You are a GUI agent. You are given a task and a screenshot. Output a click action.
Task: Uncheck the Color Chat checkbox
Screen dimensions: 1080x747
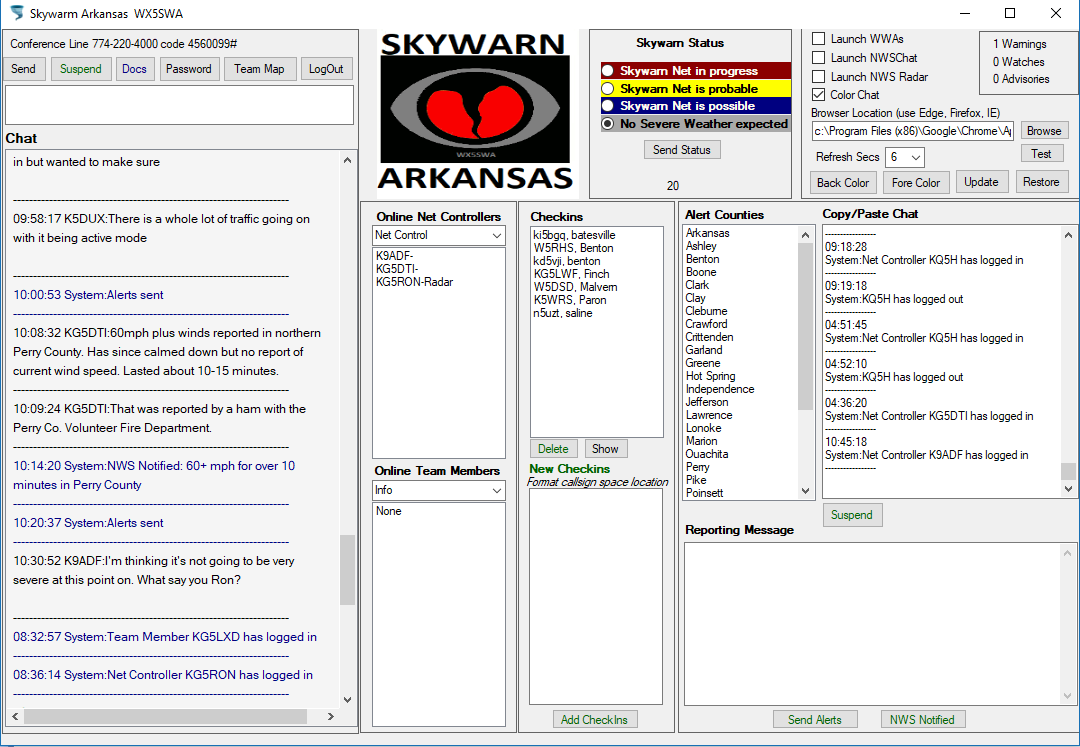(819, 95)
